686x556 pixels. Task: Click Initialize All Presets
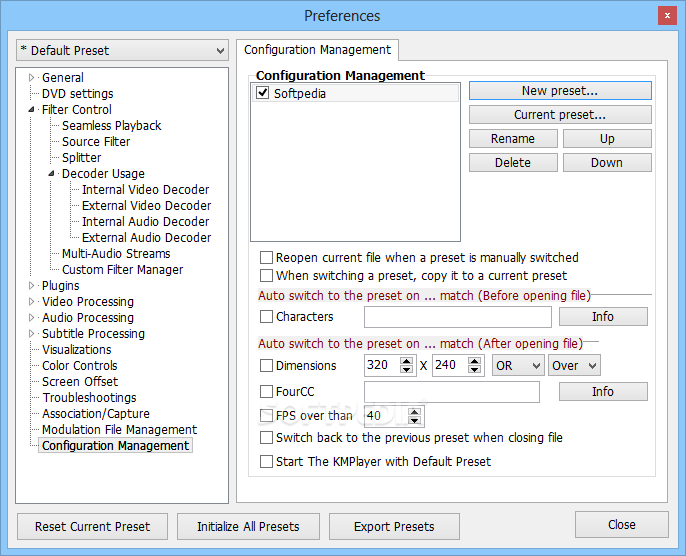(248, 526)
